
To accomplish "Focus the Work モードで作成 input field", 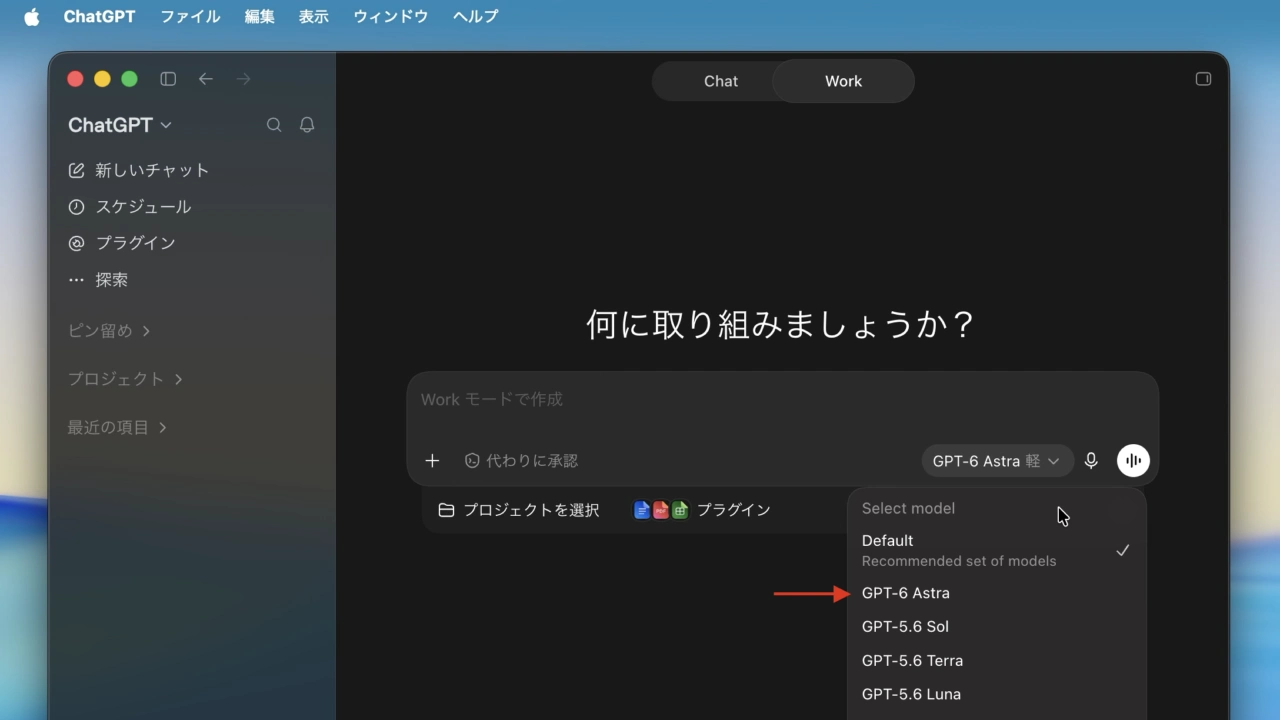I will (782, 400).
